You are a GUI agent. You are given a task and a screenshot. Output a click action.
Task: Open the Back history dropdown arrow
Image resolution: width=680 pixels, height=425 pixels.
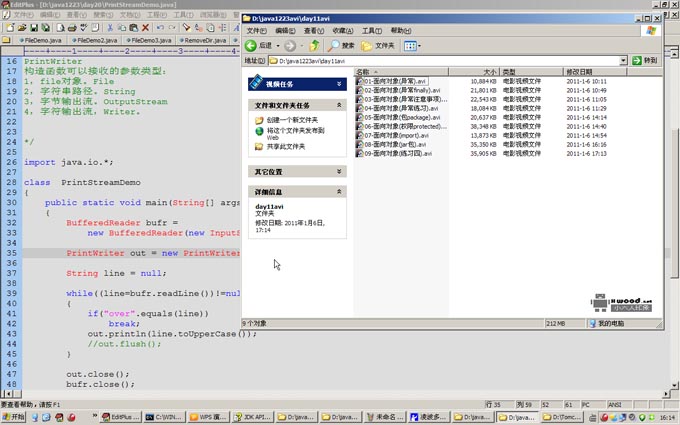(x=278, y=46)
